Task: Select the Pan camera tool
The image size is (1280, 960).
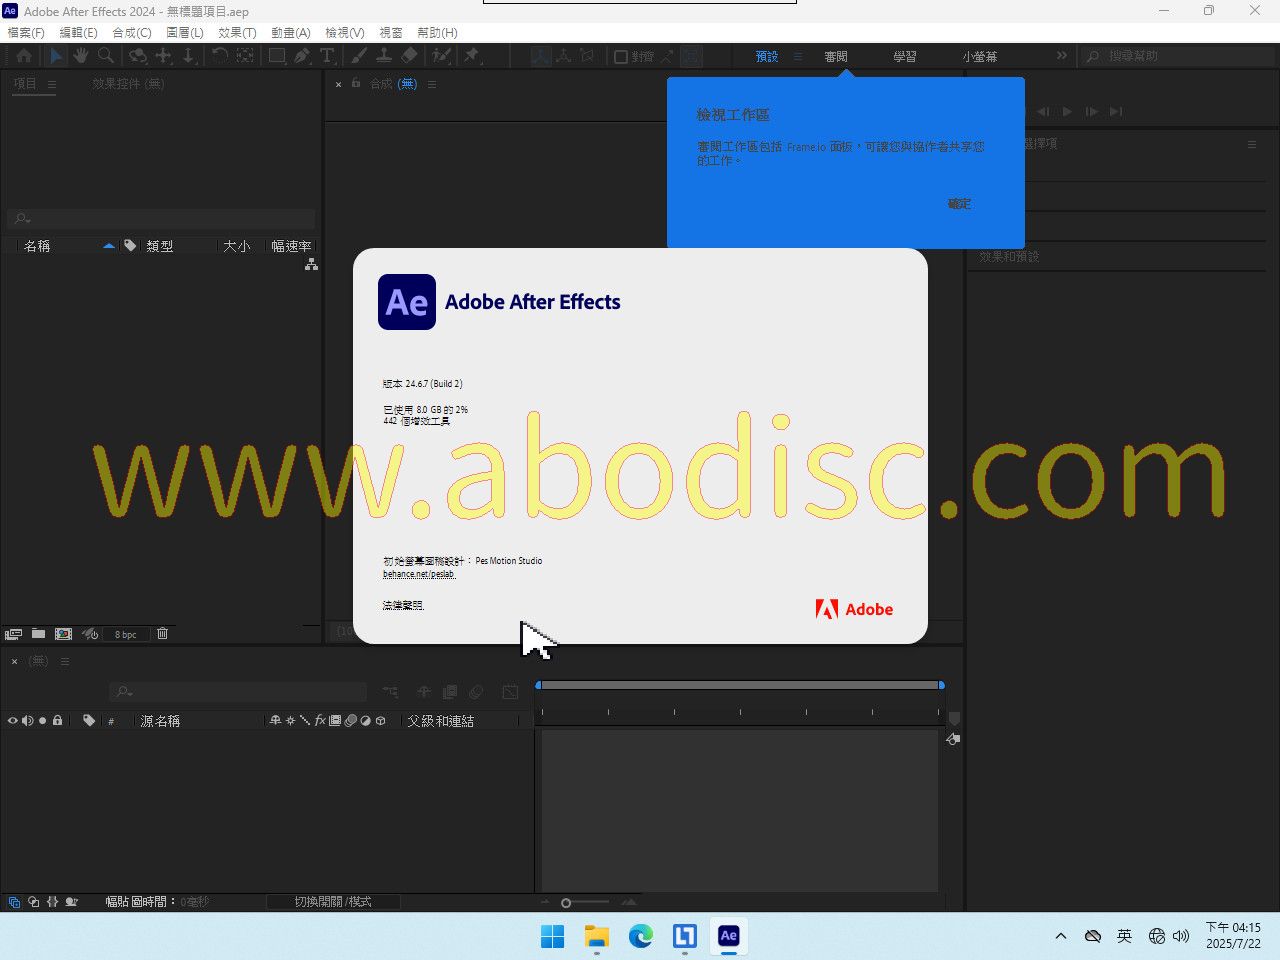Action: tap(163, 56)
